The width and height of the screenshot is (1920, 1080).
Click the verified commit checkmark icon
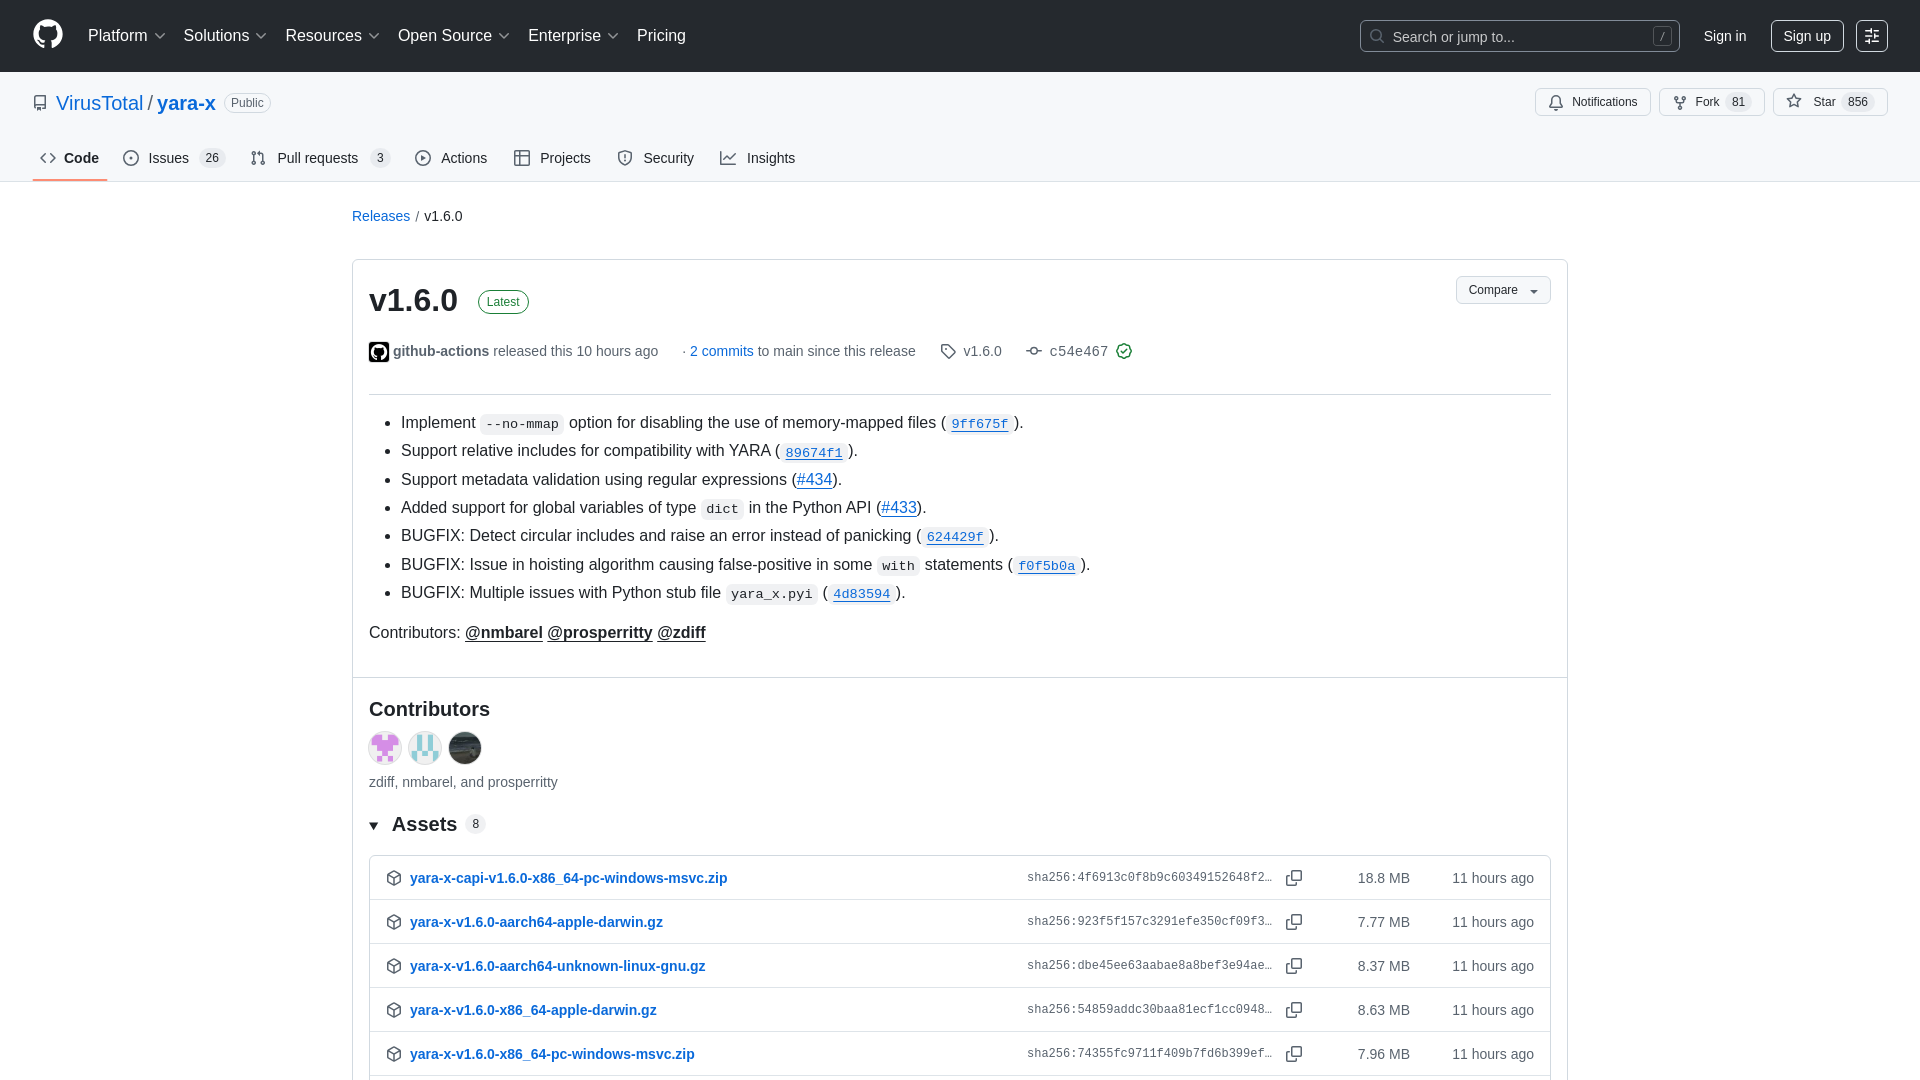(1124, 351)
